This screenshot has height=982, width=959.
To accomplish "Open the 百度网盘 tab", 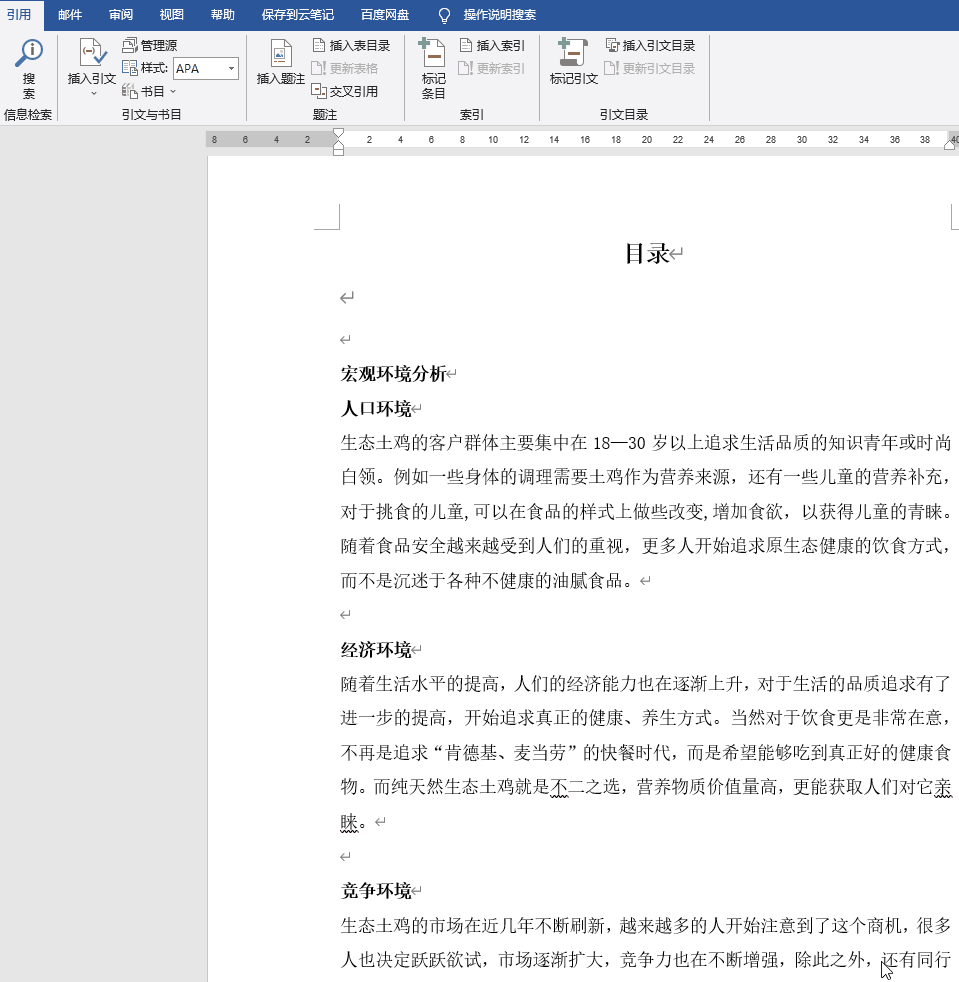I will (386, 15).
